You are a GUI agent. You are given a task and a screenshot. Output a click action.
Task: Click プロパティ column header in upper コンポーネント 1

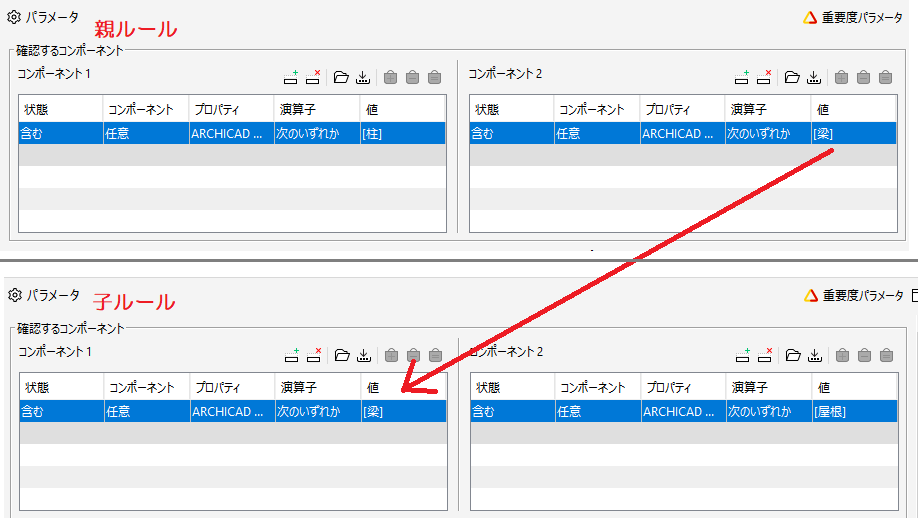tap(231, 109)
